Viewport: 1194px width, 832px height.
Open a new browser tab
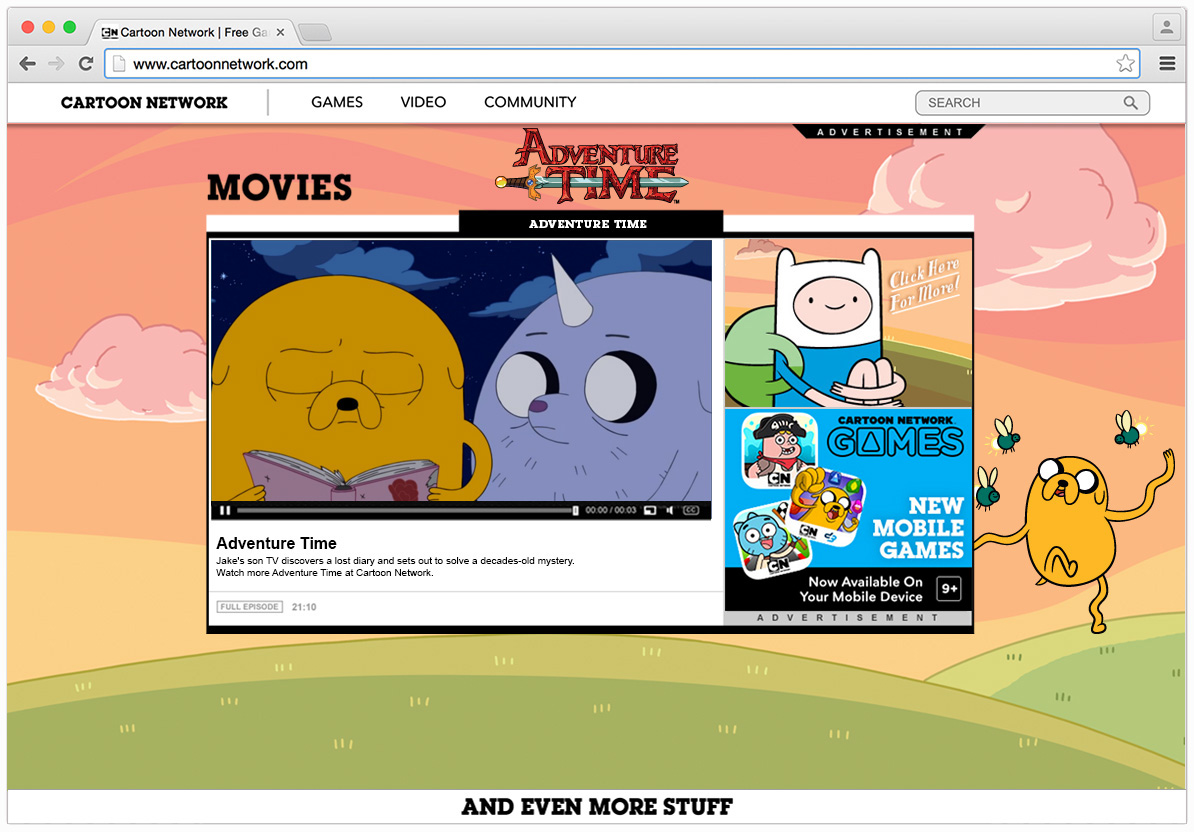coord(314,32)
